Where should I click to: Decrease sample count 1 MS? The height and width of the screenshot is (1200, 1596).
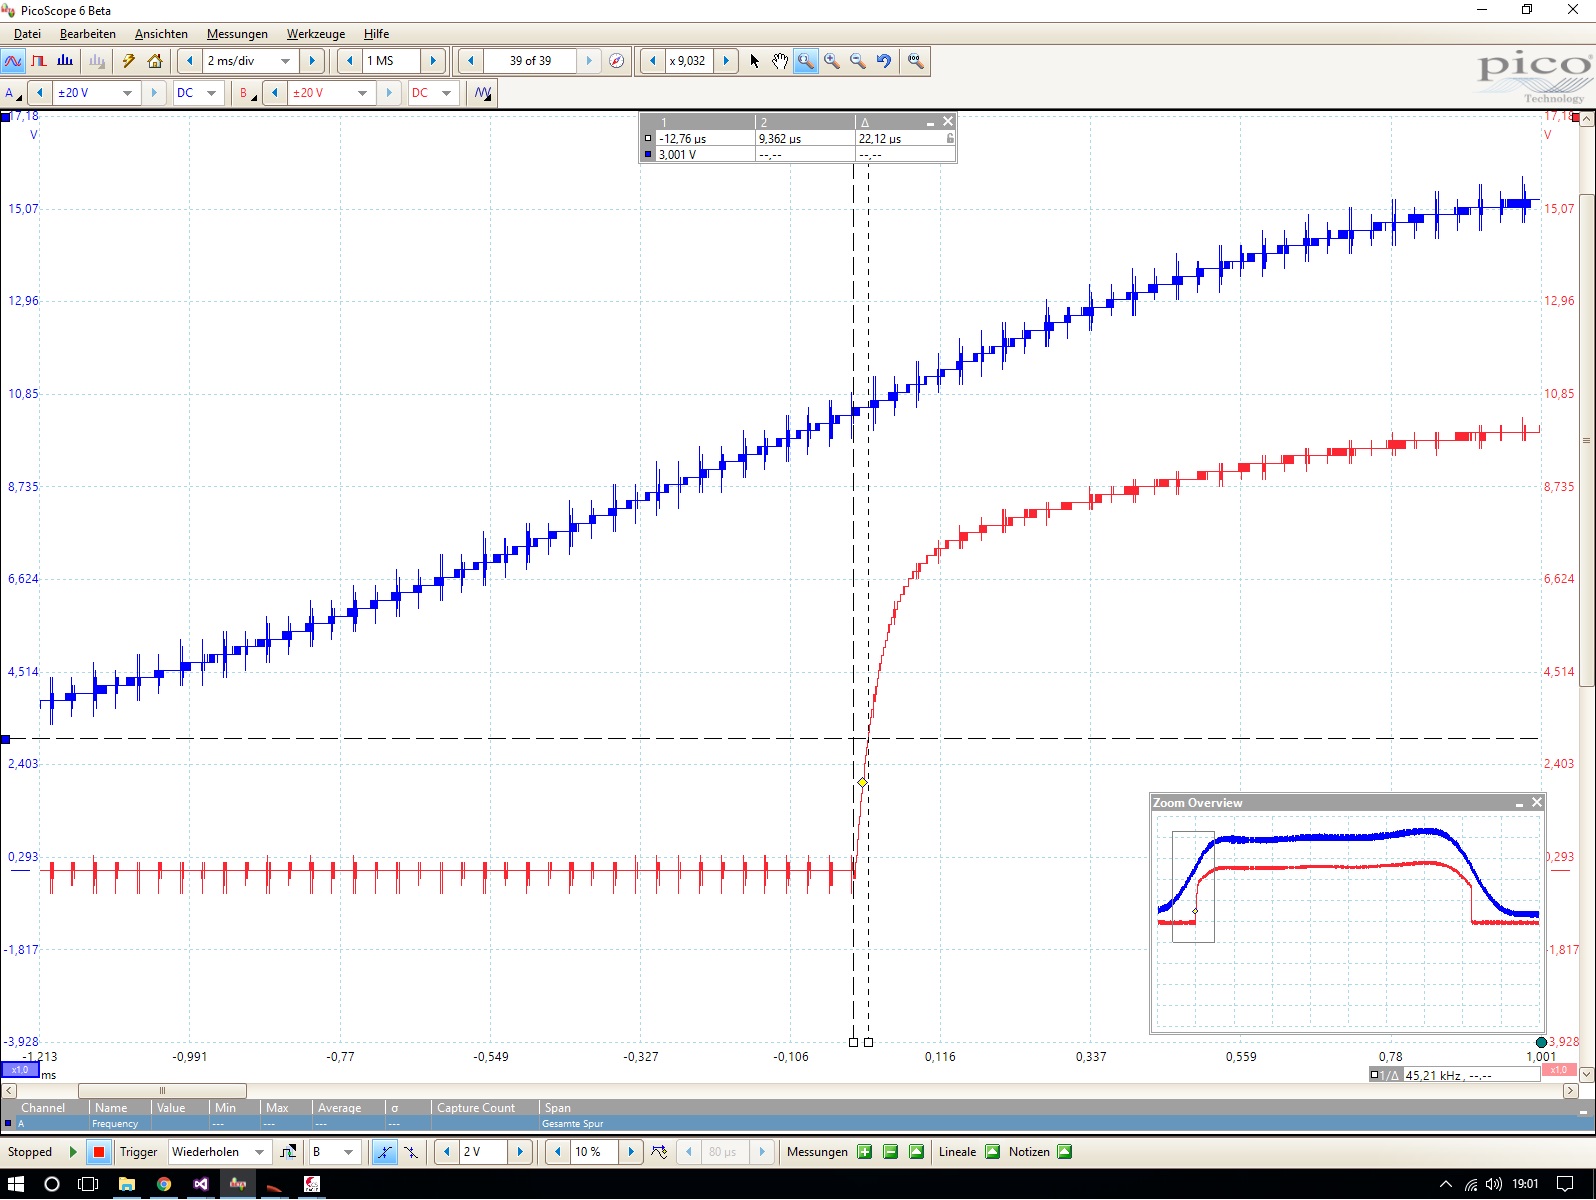click(349, 61)
